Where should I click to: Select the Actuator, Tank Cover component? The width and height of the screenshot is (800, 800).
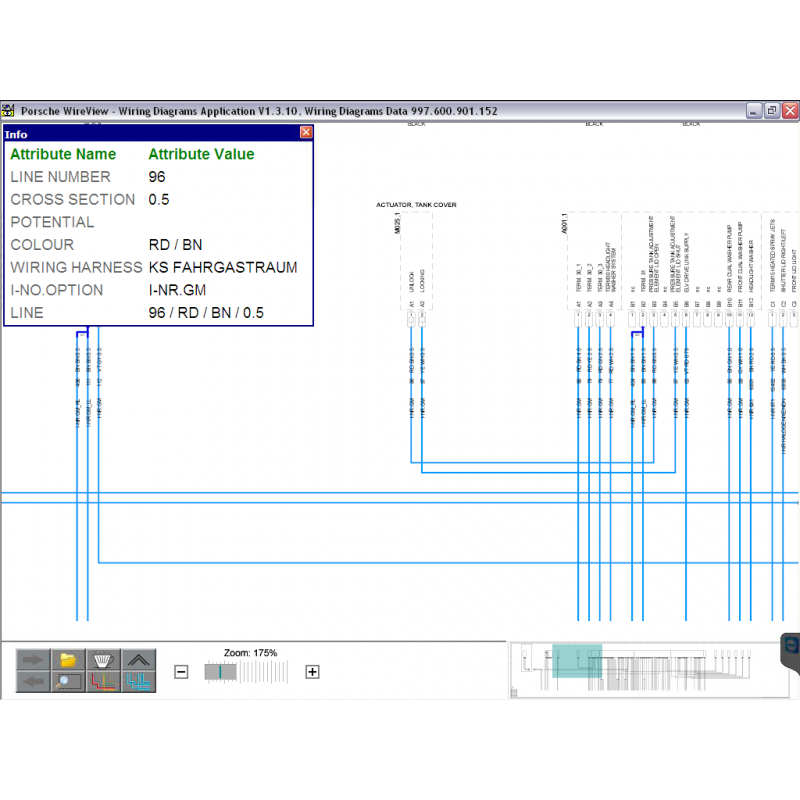point(416,205)
